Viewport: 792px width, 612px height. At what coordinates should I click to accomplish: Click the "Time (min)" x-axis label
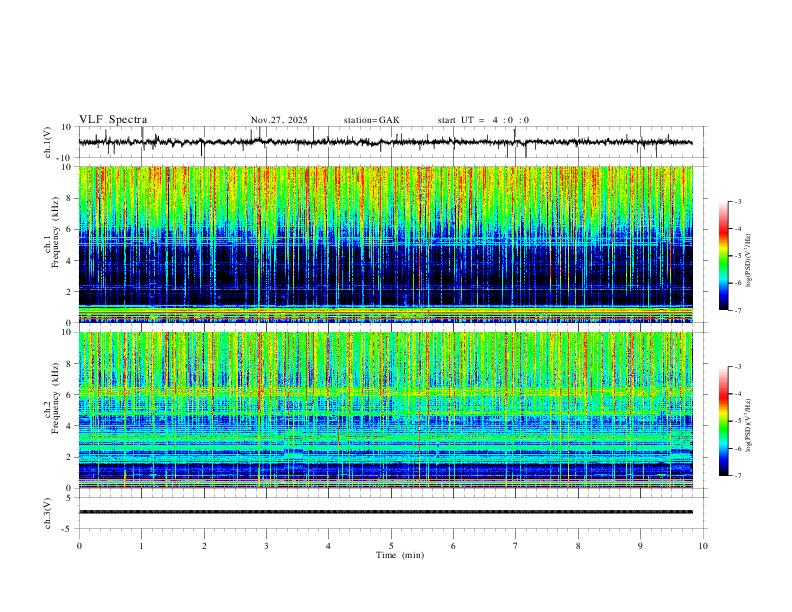(x=400, y=555)
